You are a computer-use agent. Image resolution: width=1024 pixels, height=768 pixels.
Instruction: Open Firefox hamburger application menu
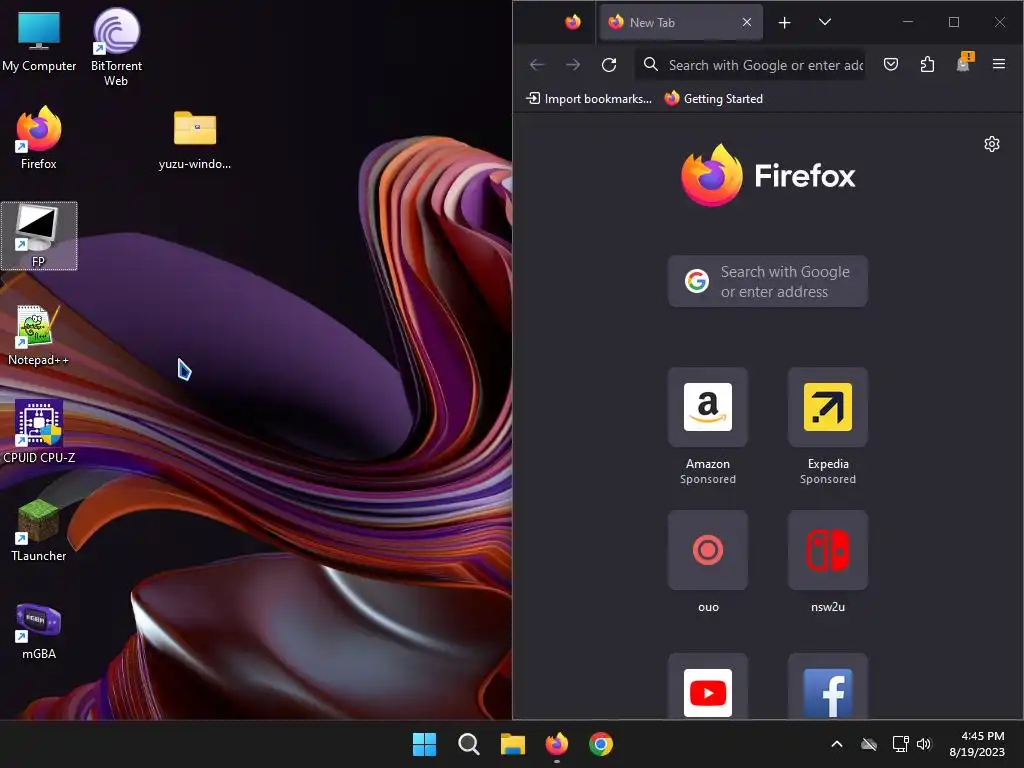point(999,64)
